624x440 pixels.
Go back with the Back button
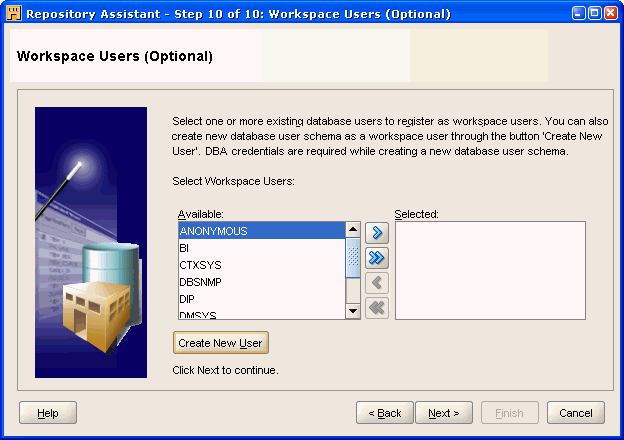pyautogui.click(x=384, y=413)
